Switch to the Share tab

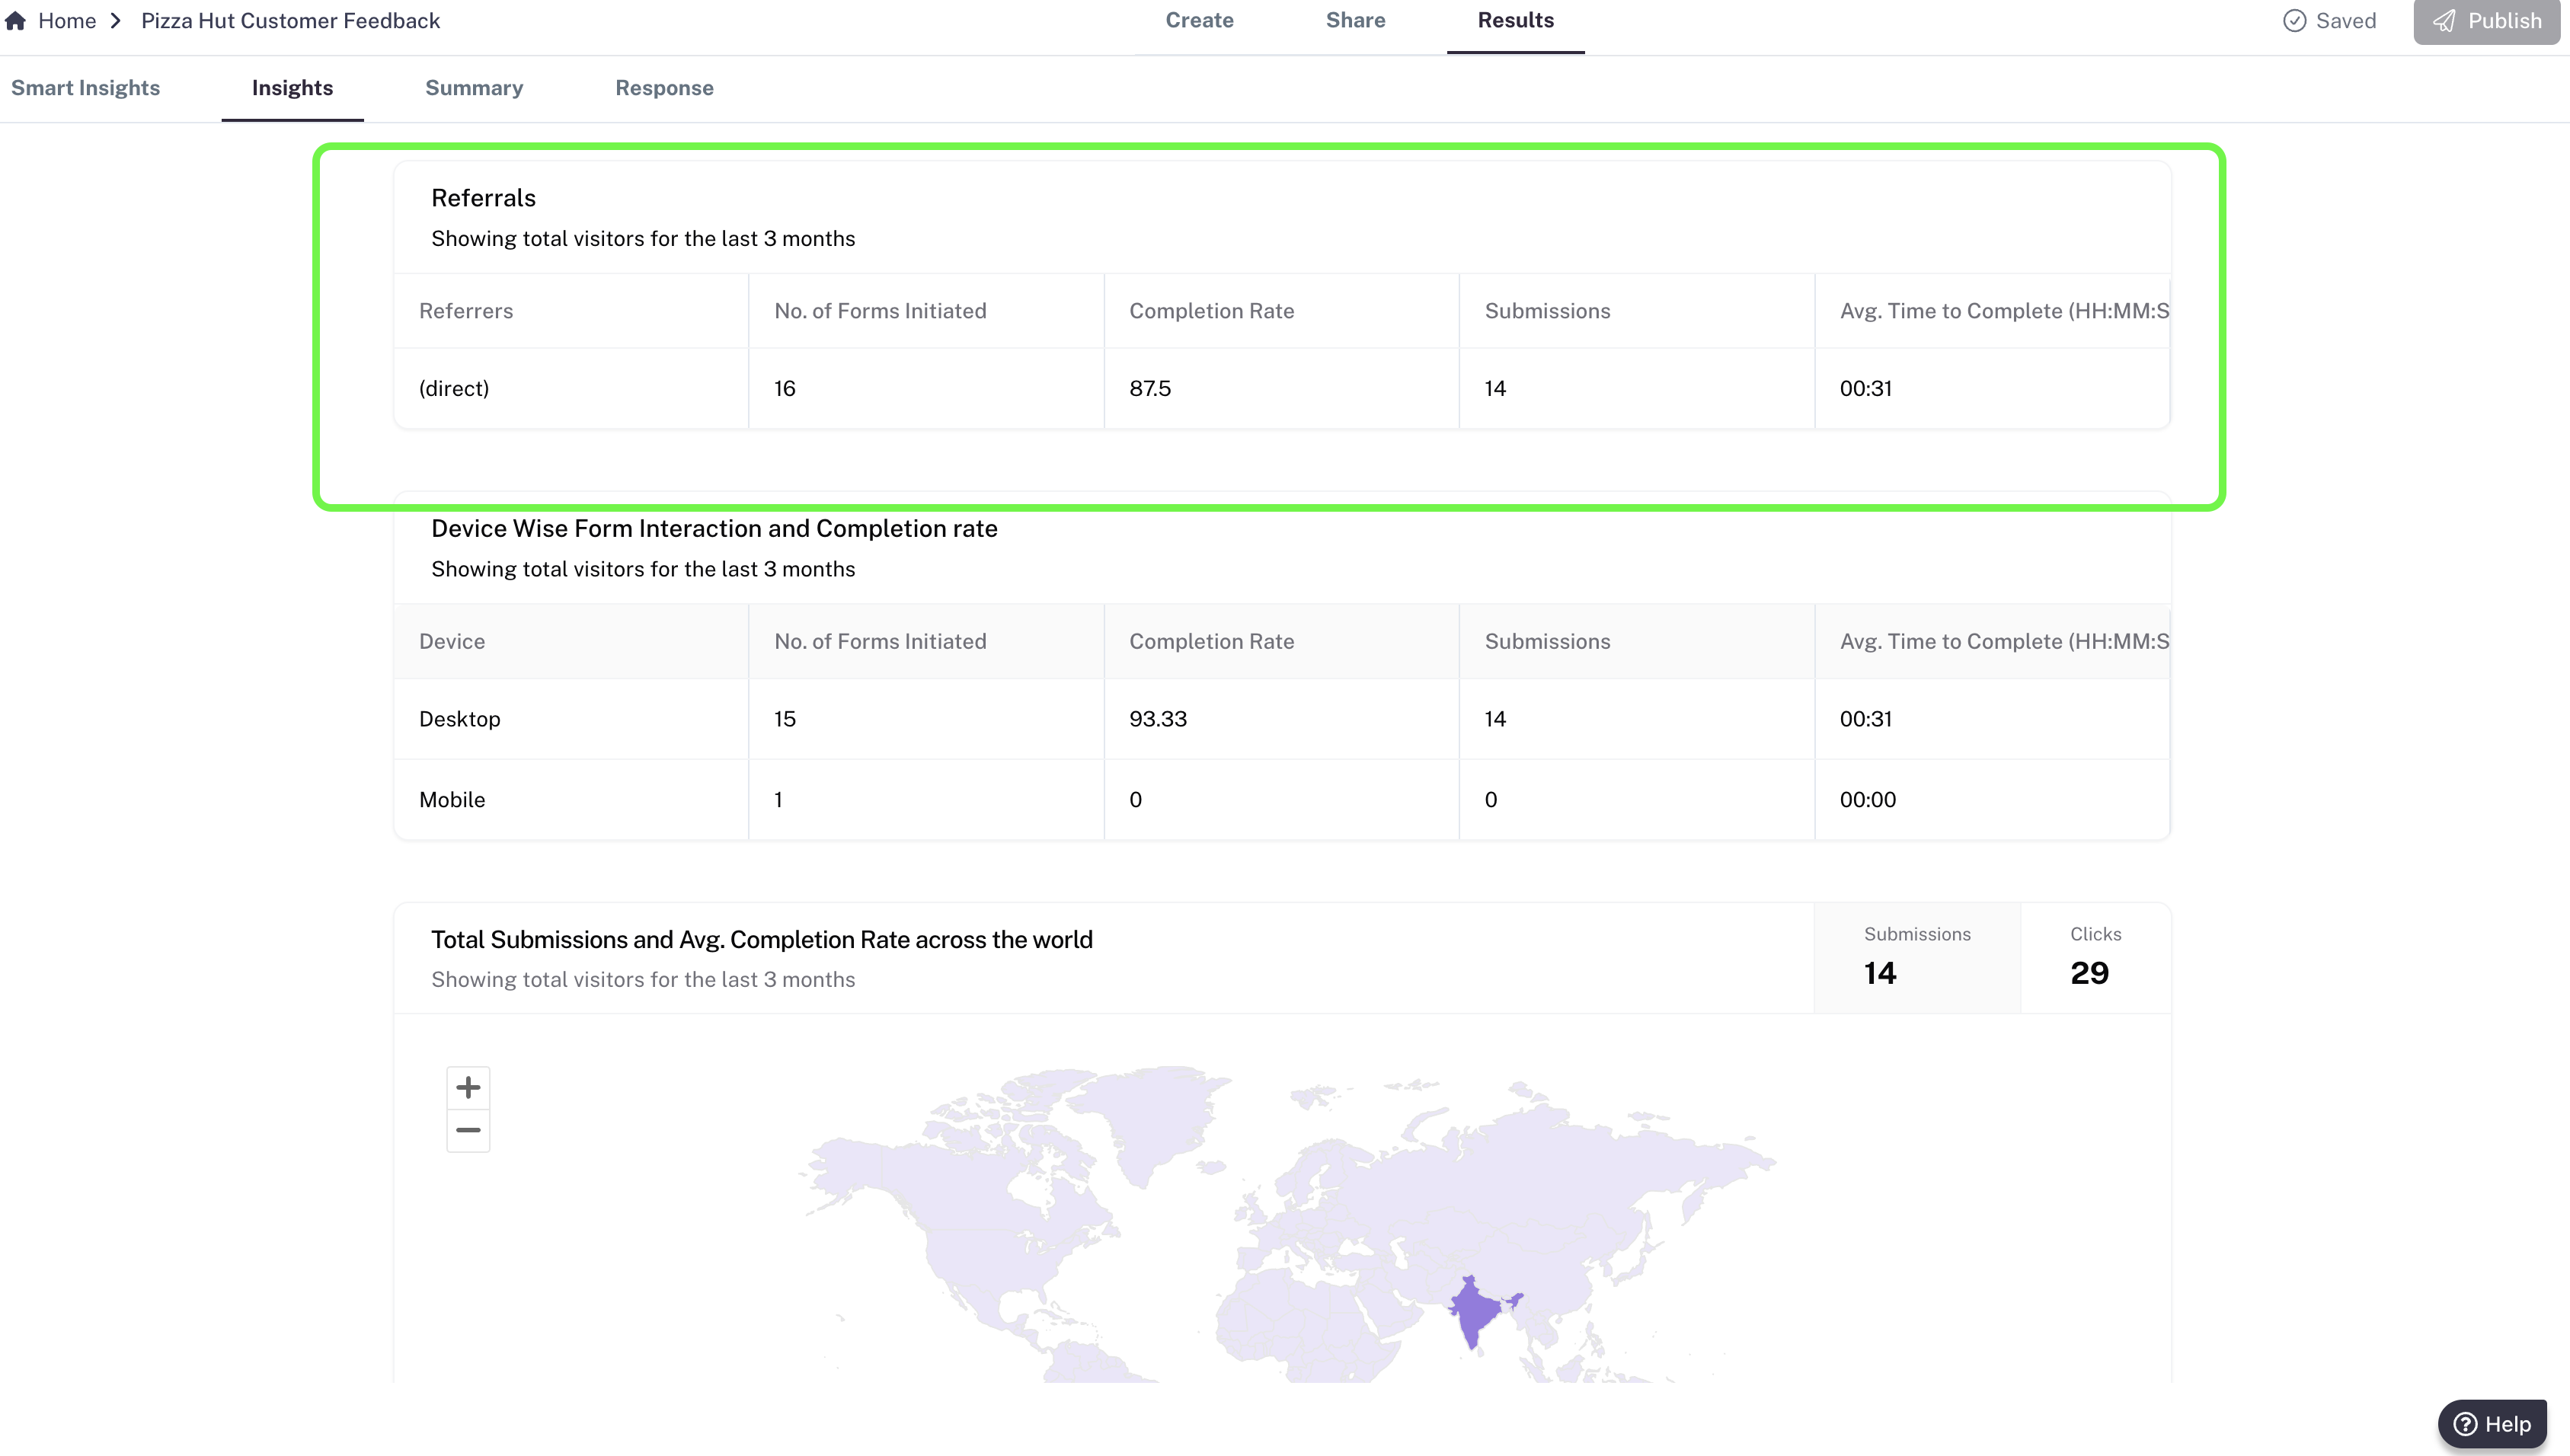(1355, 20)
